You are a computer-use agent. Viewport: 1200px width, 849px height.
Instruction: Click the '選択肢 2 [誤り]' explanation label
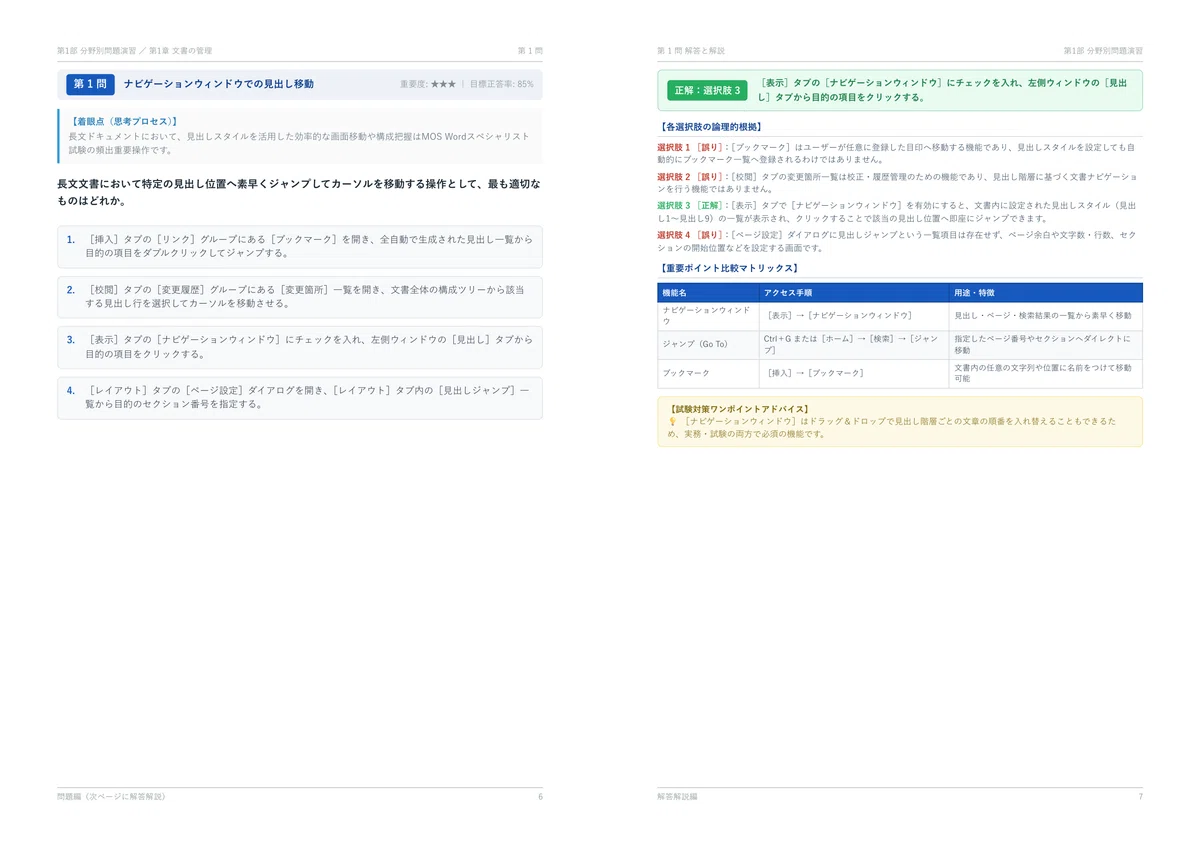pos(690,176)
